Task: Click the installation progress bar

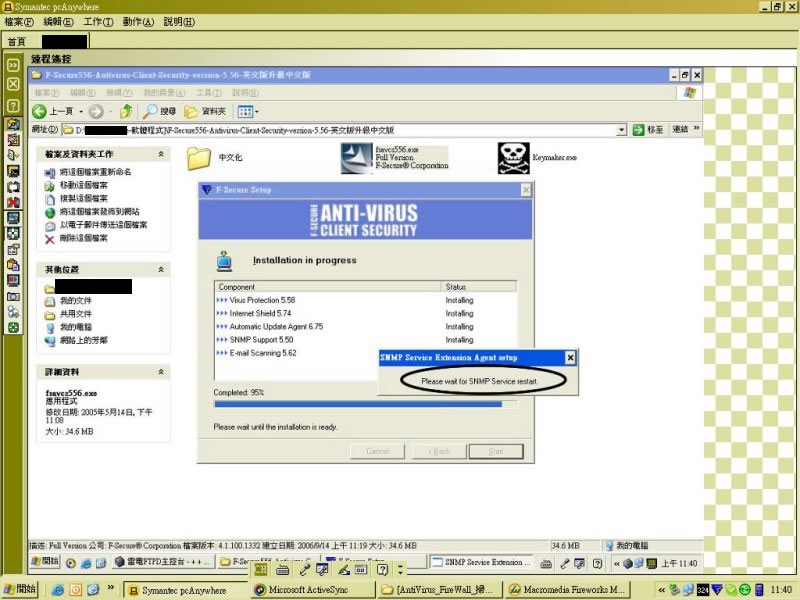Action: [365, 404]
